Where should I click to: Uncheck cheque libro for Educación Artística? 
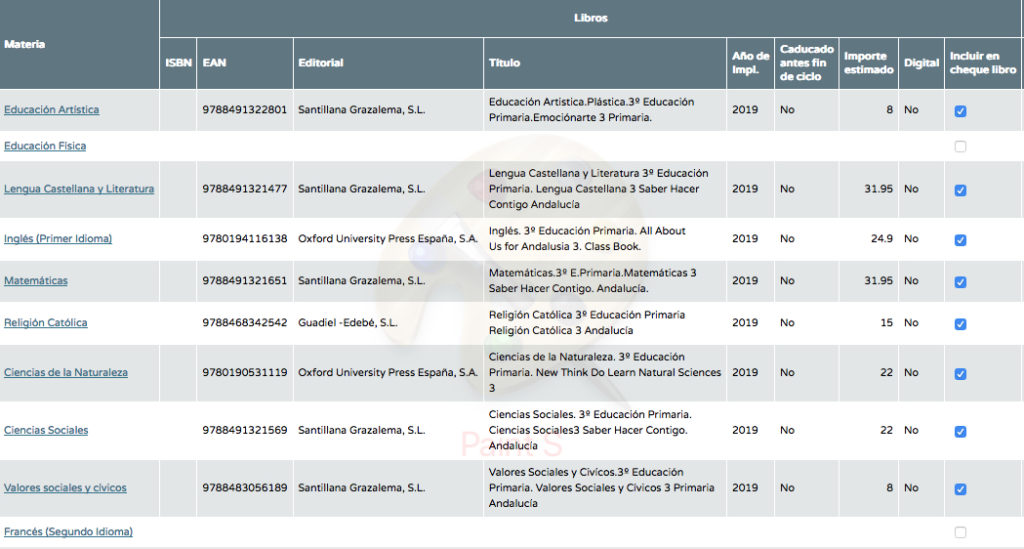[x=960, y=111]
